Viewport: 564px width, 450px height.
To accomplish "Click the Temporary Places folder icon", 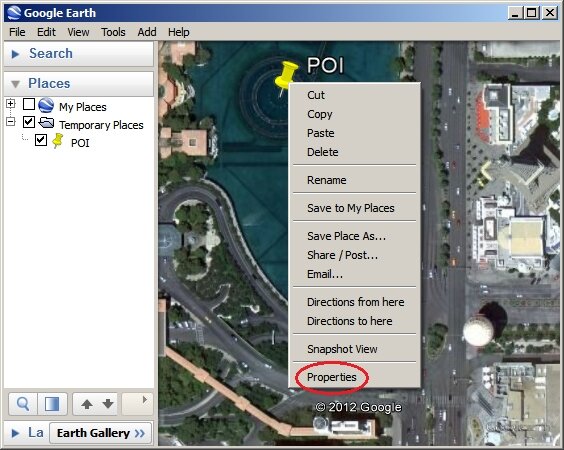I will (x=46, y=123).
